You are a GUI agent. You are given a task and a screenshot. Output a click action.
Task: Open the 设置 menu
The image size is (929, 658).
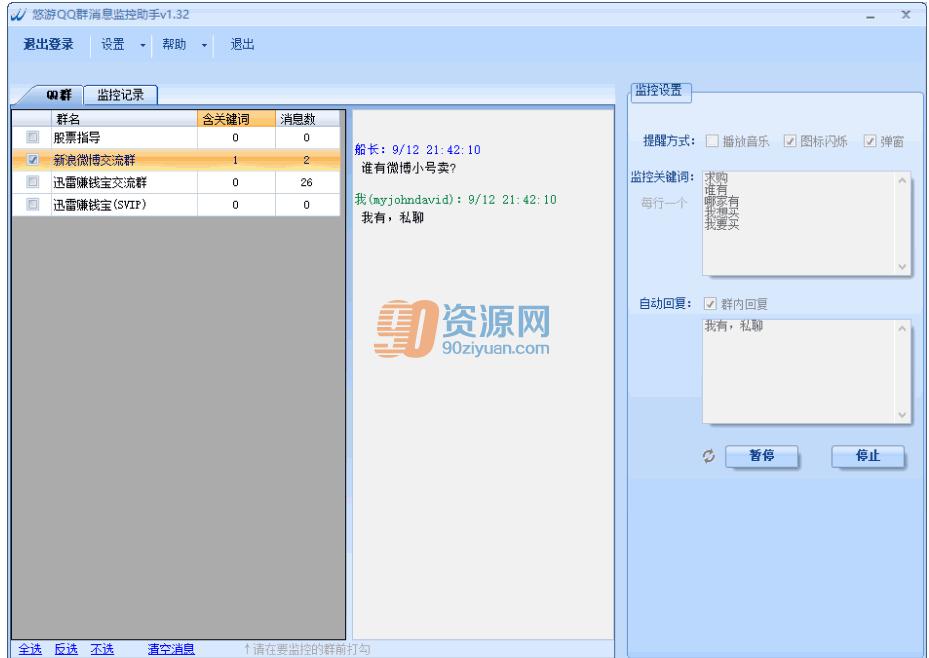tap(113, 44)
